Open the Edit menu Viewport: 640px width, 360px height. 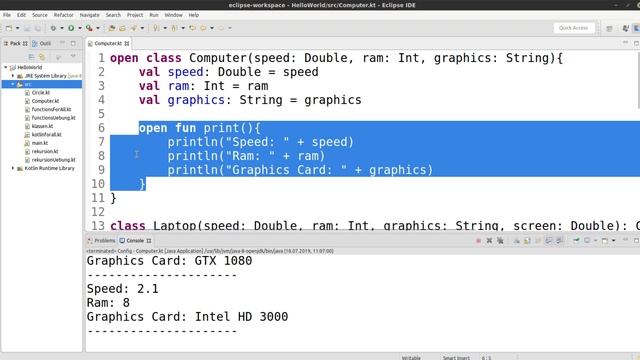21,15
